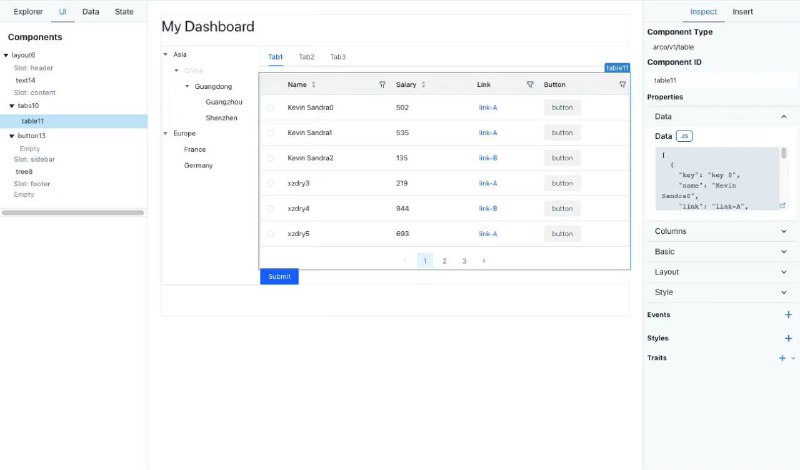Click link-B in Kevin Sandra2 row

pyautogui.click(x=488, y=158)
